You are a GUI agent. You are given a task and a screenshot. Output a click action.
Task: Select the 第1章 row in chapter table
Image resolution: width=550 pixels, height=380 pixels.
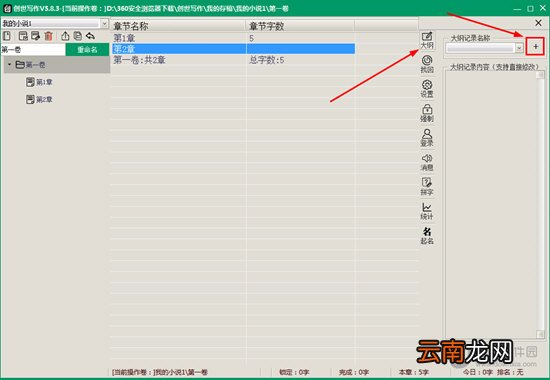(233, 38)
